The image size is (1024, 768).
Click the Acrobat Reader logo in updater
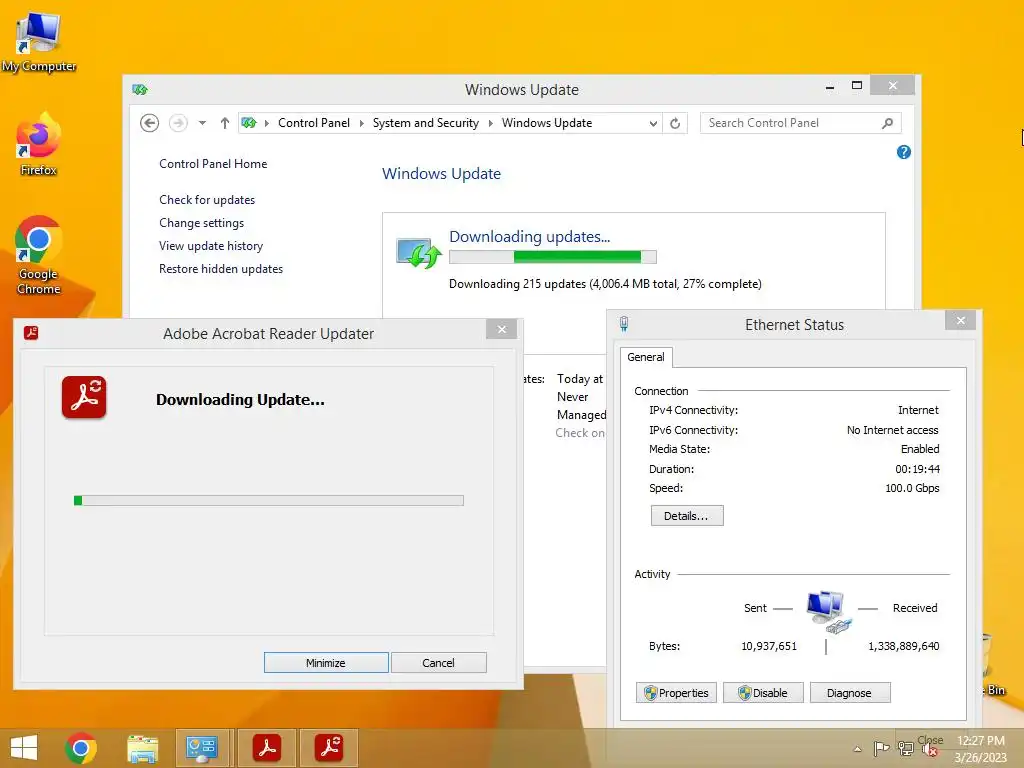click(x=84, y=397)
